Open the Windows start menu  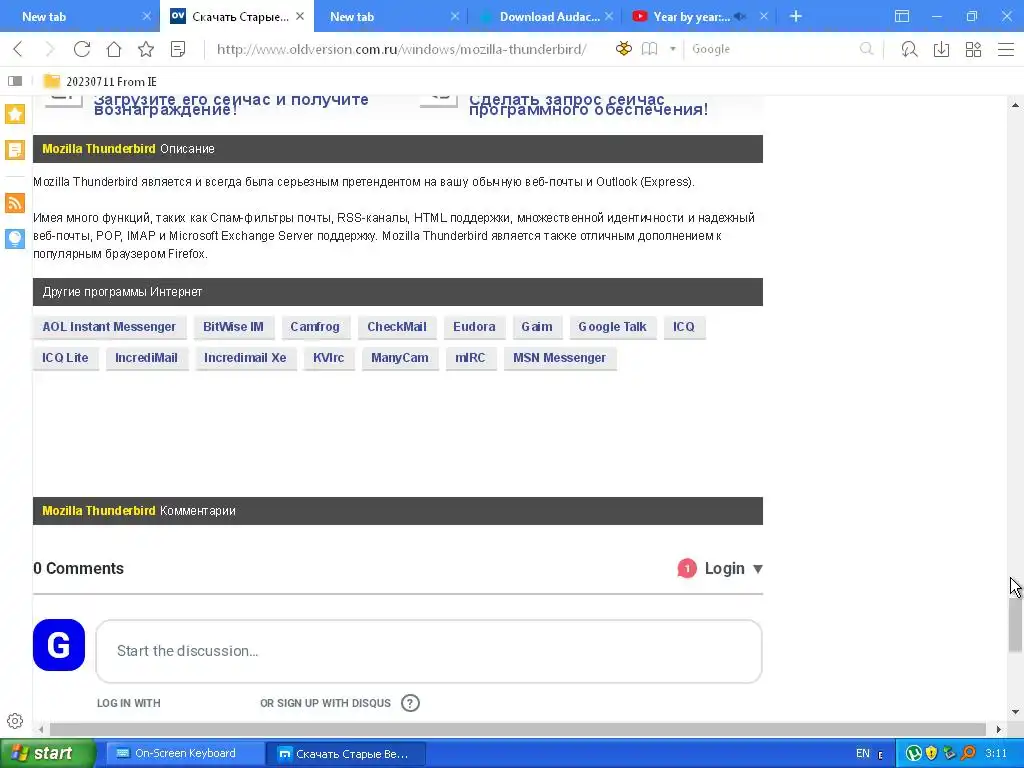[48, 753]
